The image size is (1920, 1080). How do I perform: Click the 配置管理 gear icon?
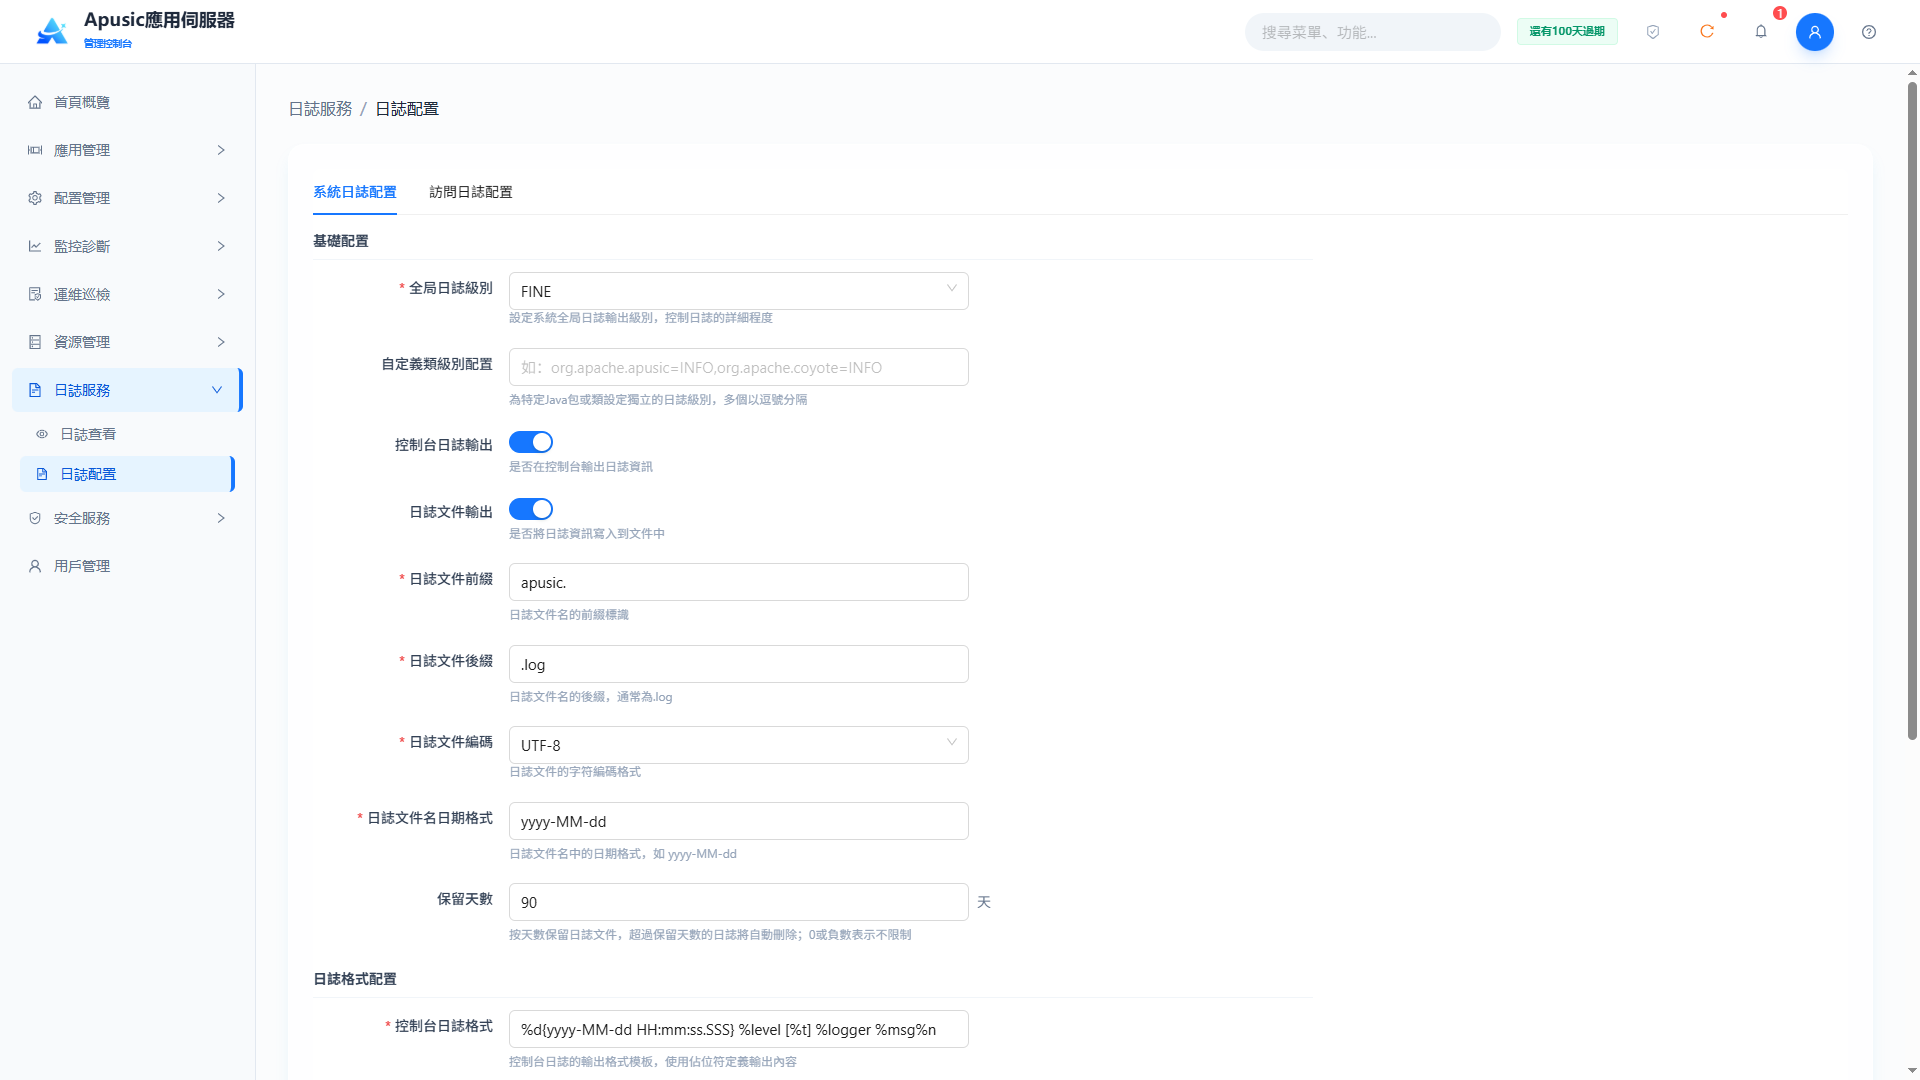35,198
